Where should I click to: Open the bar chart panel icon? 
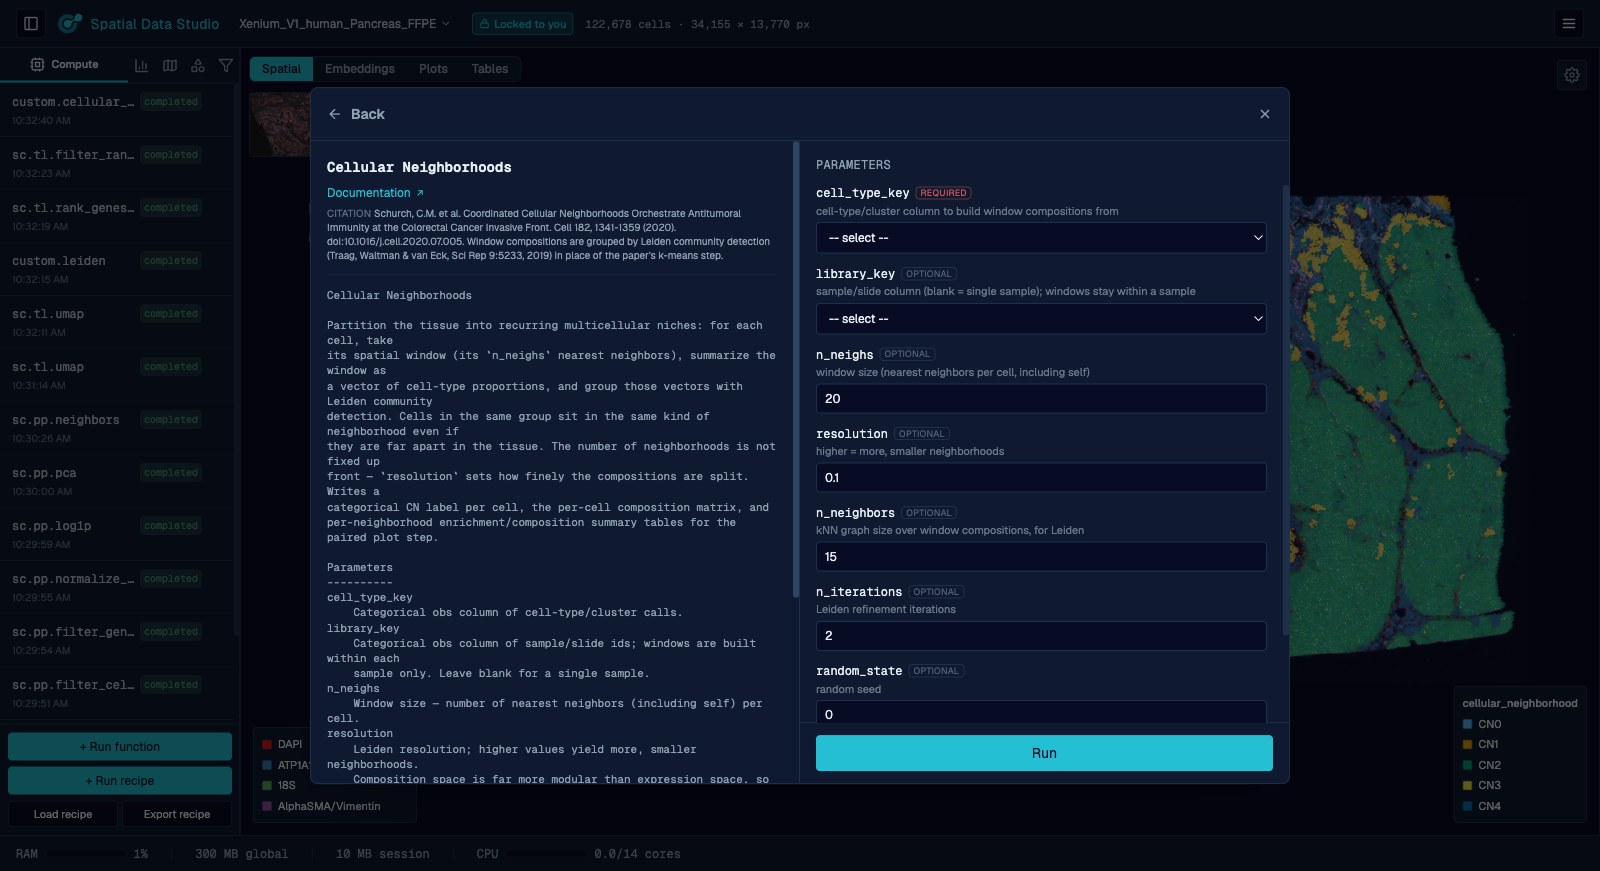(141, 65)
